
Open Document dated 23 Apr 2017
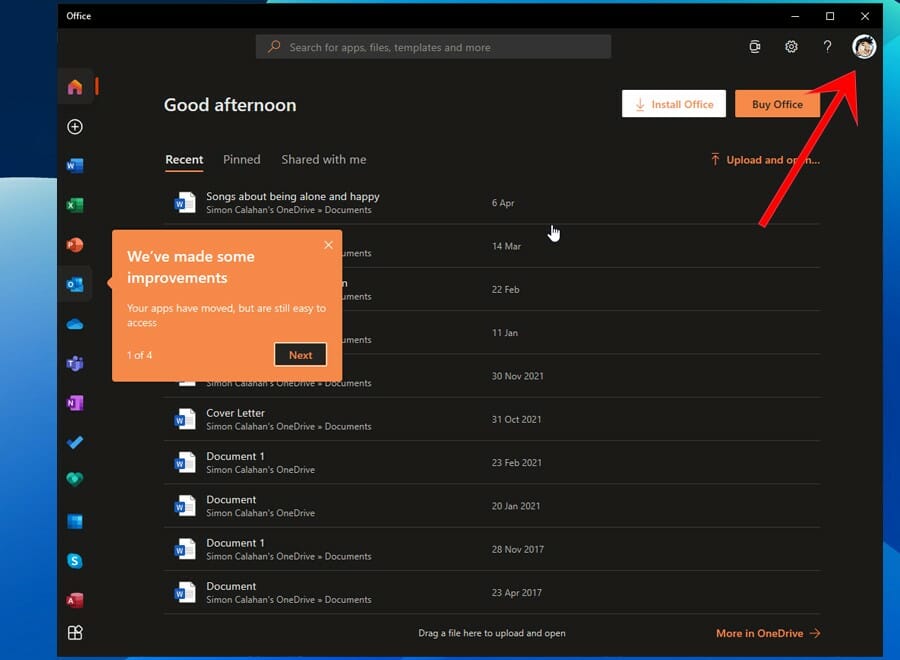click(x=492, y=593)
